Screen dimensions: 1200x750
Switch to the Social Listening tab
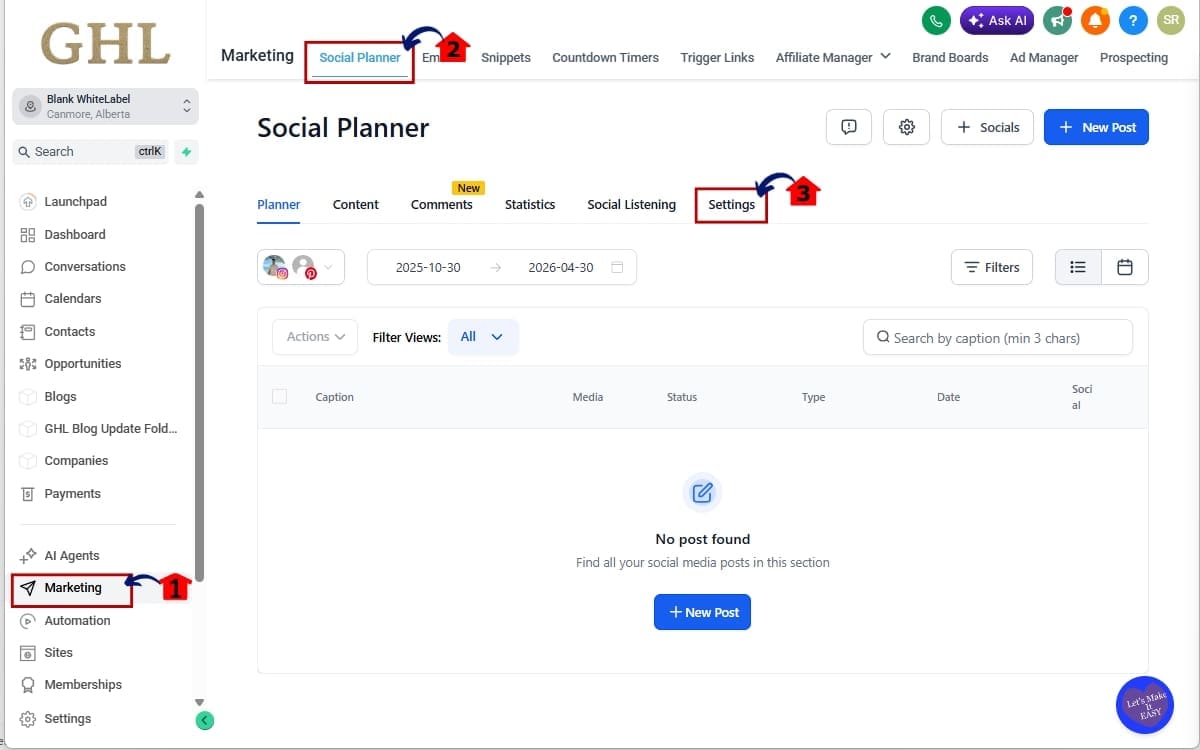click(631, 204)
